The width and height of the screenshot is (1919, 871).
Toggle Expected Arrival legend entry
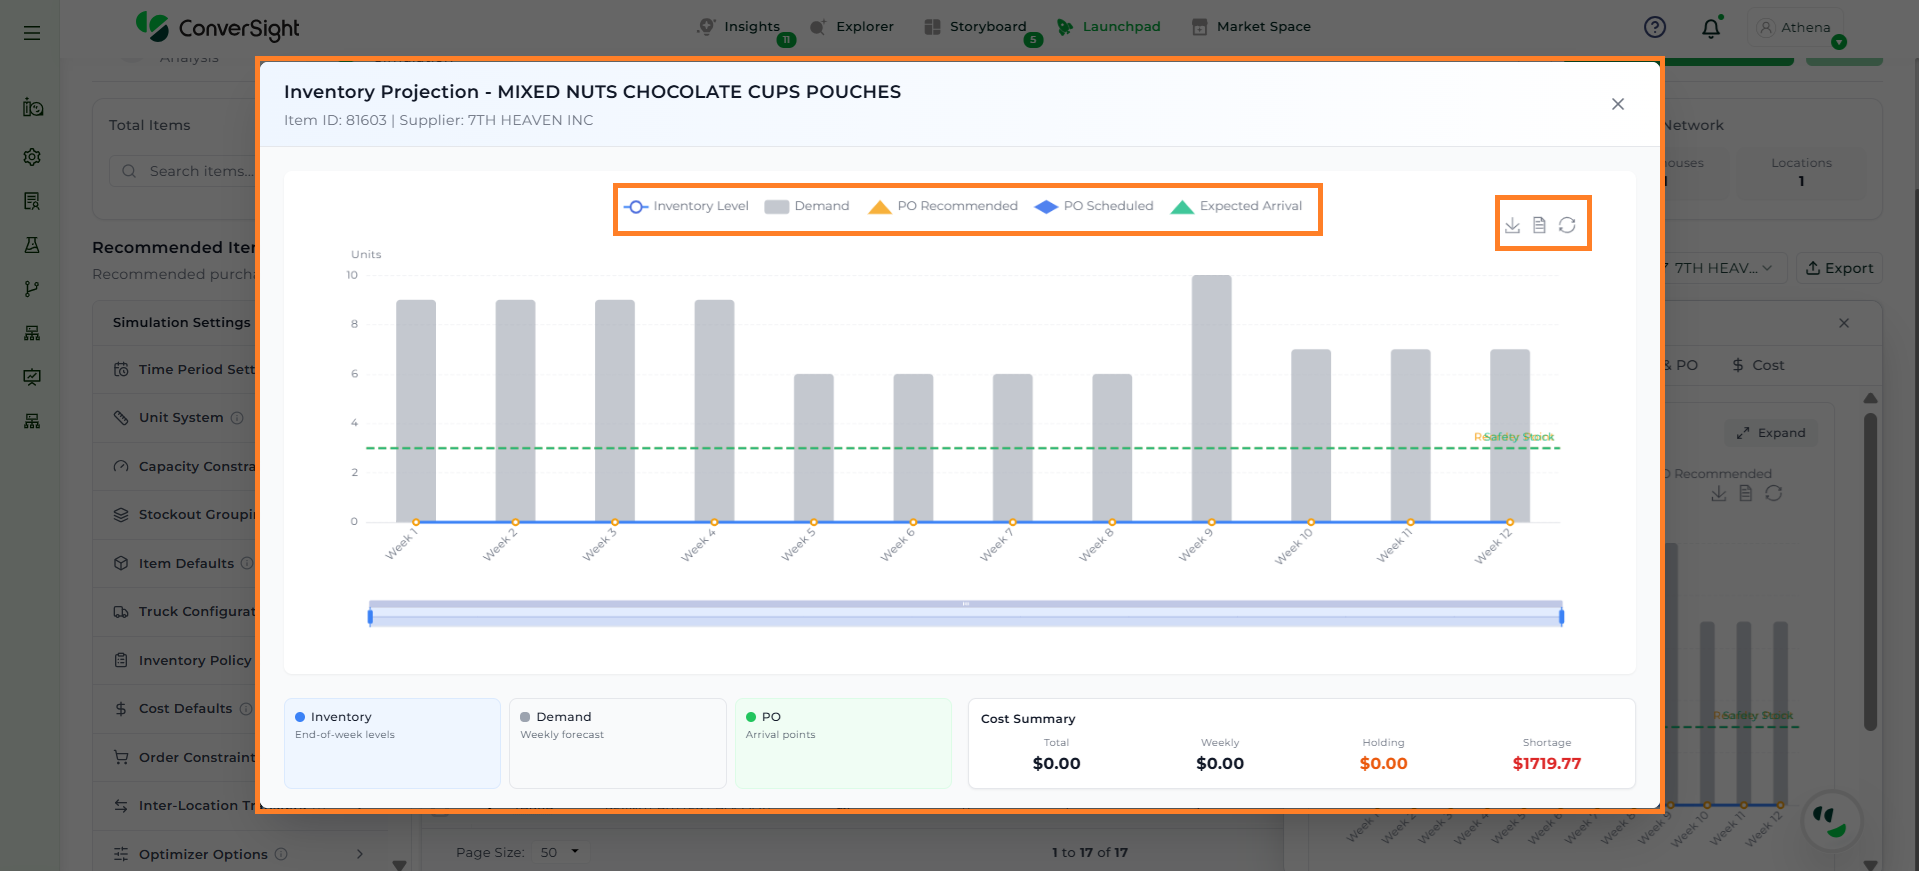pos(1237,206)
